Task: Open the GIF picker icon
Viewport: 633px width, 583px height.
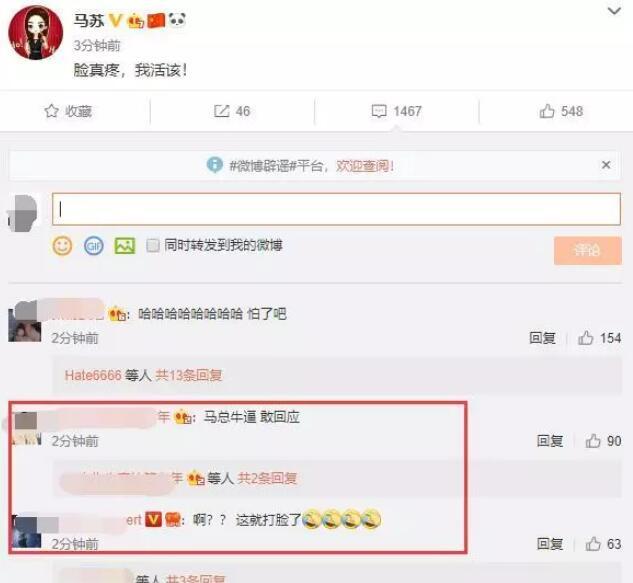Action: pyautogui.click(x=93, y=245)
